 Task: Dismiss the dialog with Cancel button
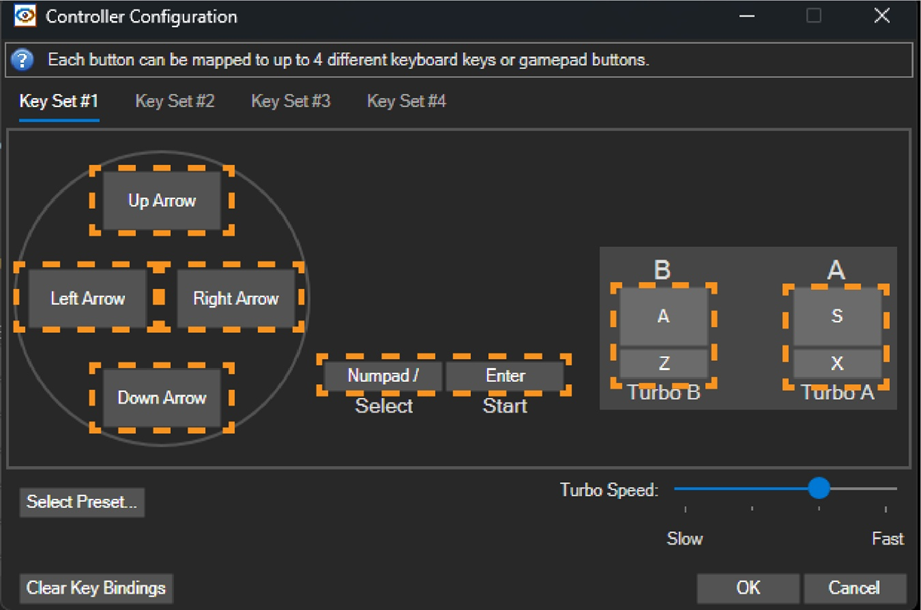(854, 588)
